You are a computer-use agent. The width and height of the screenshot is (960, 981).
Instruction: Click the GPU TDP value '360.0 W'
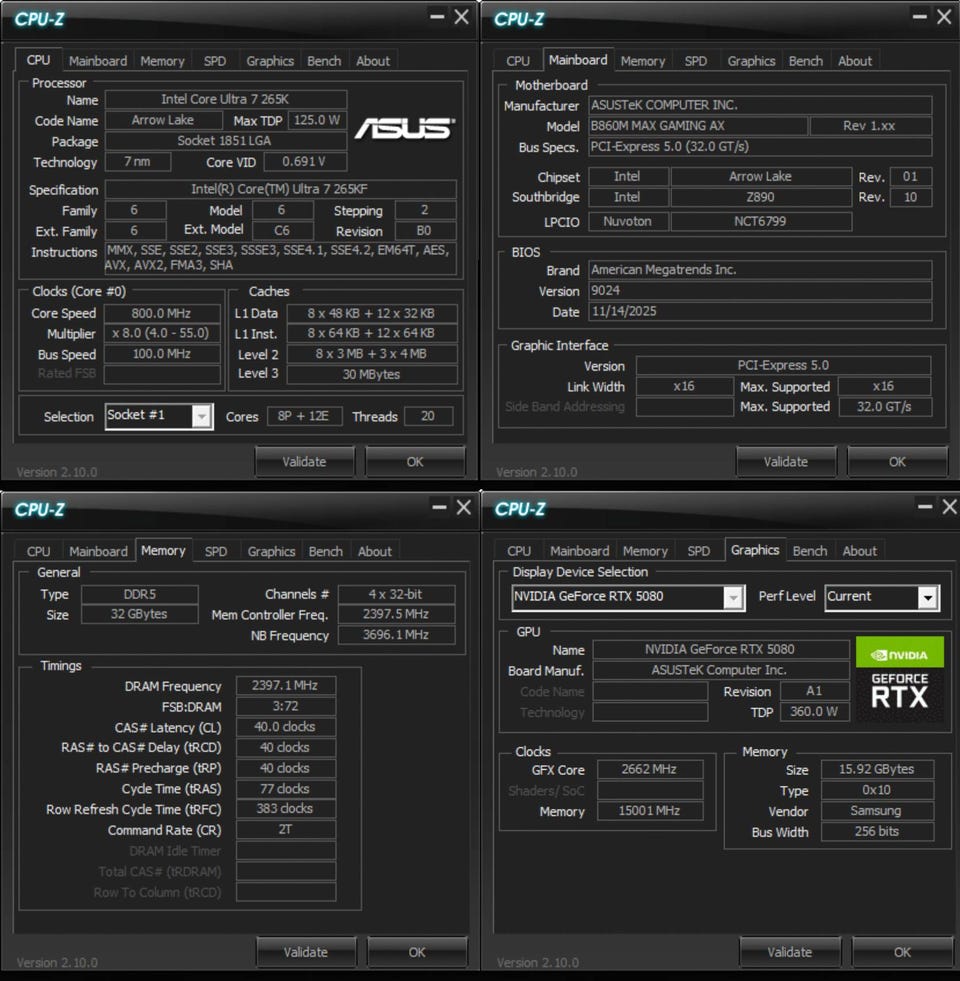(814, 712)
